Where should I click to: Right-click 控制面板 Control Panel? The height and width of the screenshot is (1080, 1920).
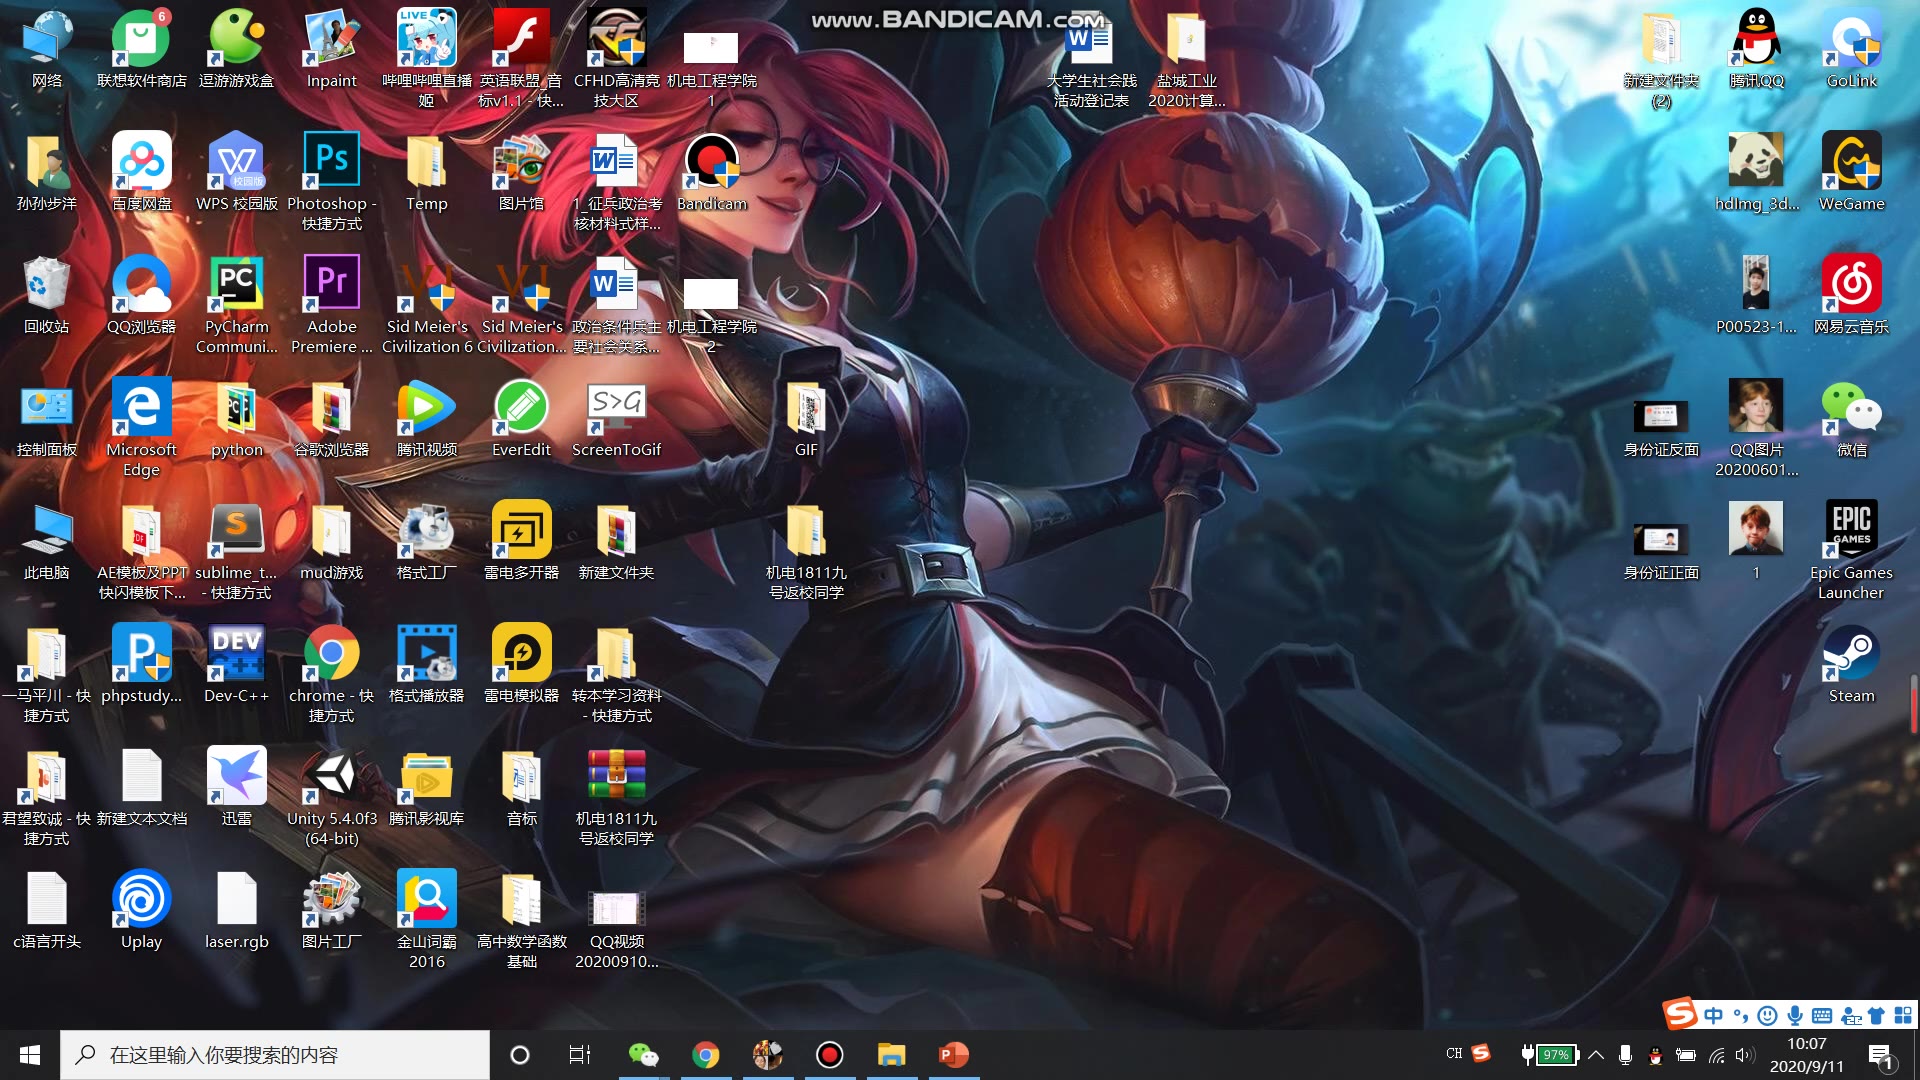pos(45,414)
